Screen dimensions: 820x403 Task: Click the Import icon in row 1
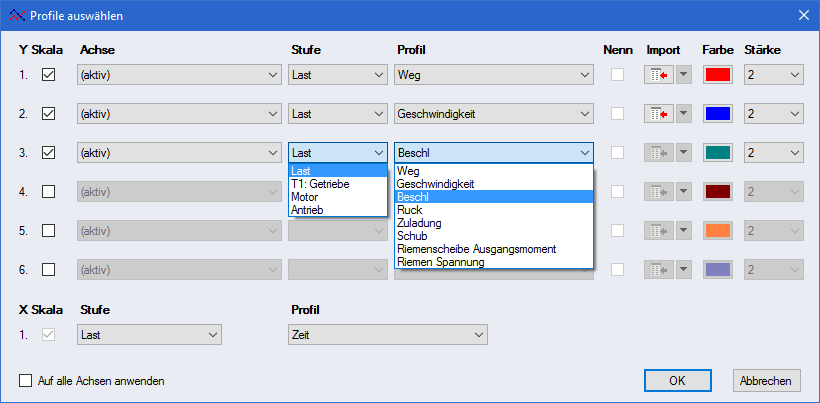[x=659, y=75]
